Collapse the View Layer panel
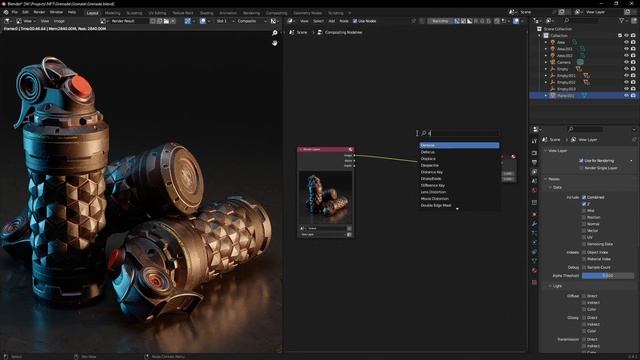 [546, 151]
